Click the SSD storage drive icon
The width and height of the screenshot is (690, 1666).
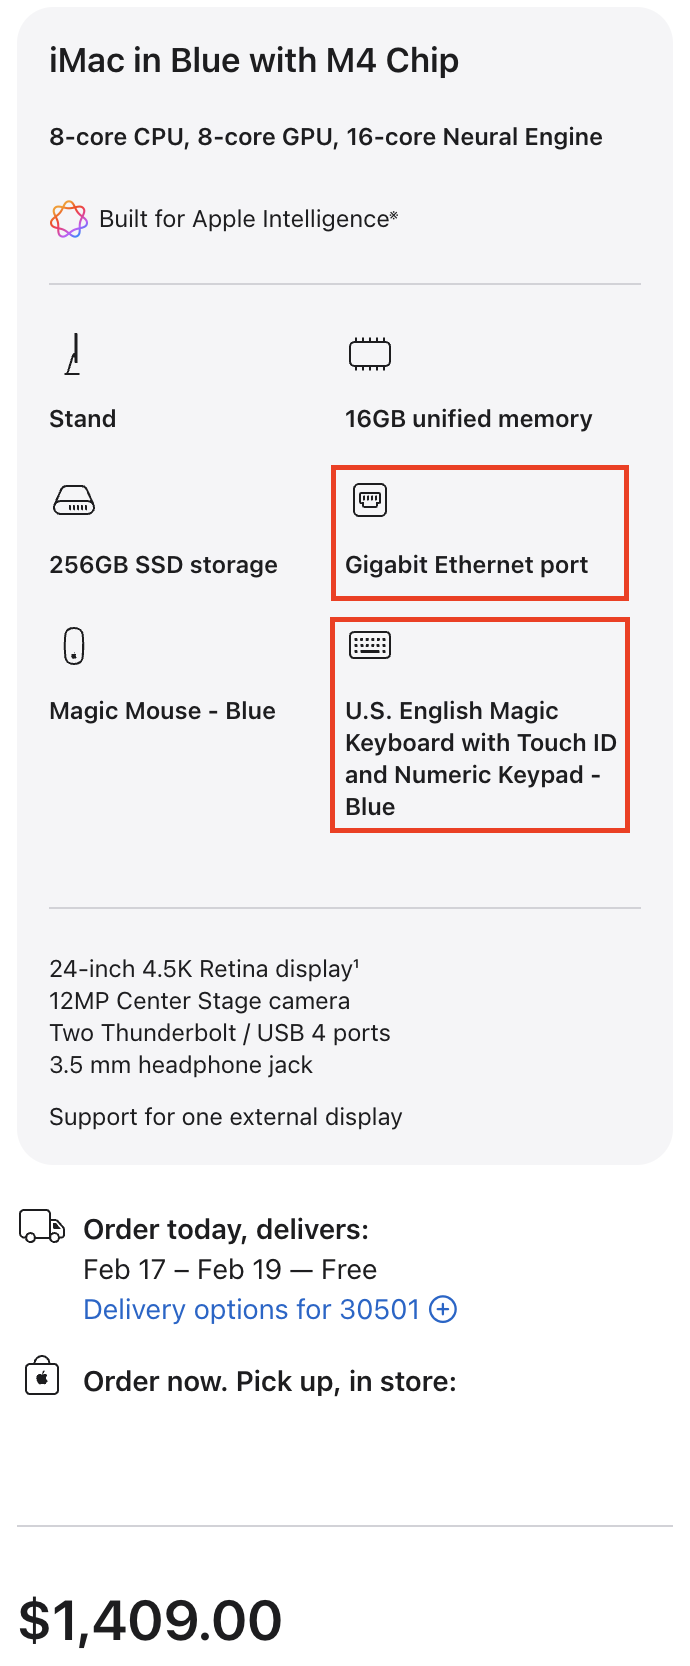click(73, 499)
